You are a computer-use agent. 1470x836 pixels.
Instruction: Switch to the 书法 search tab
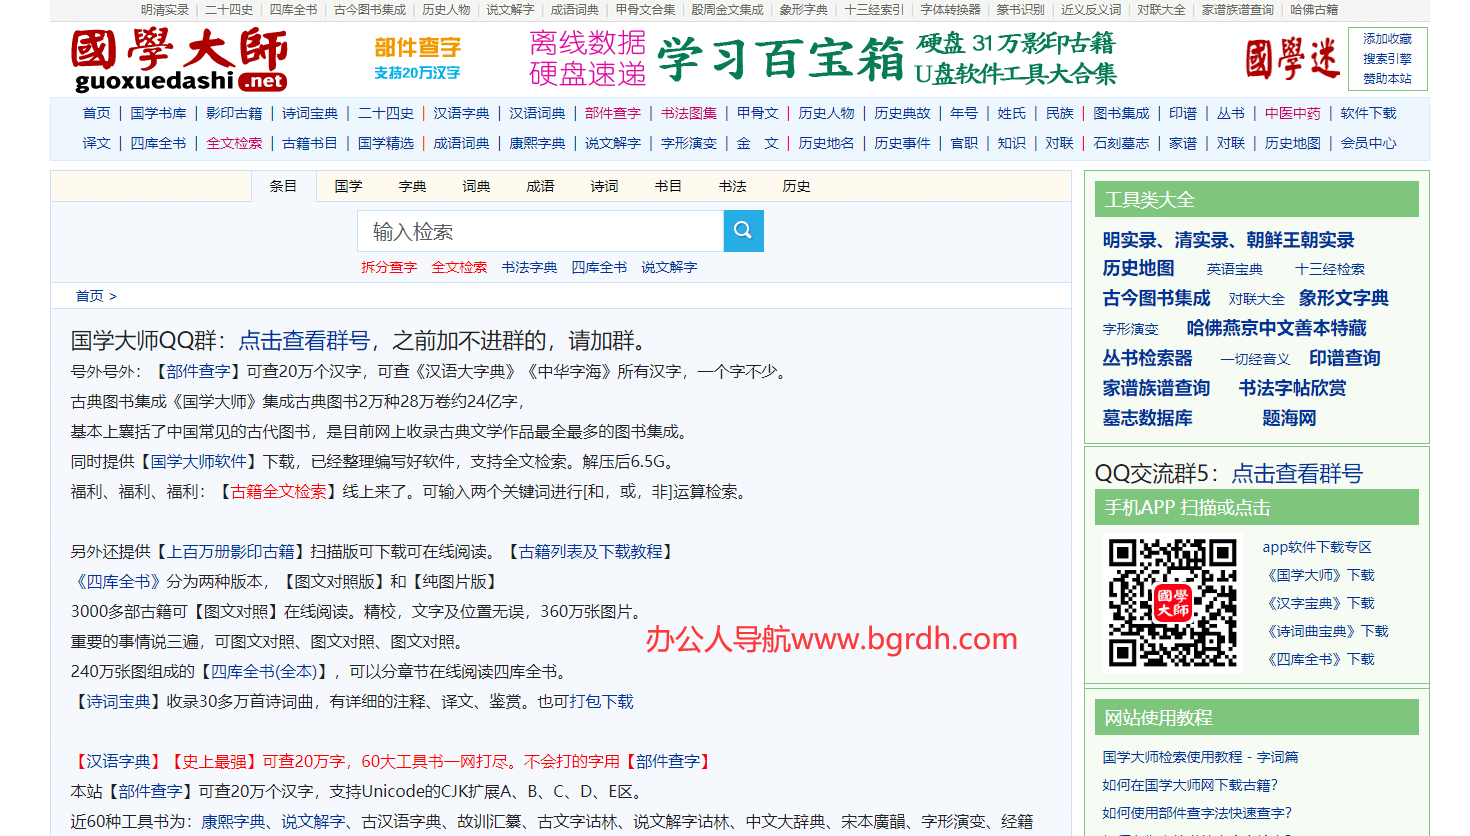pos(732,186)
